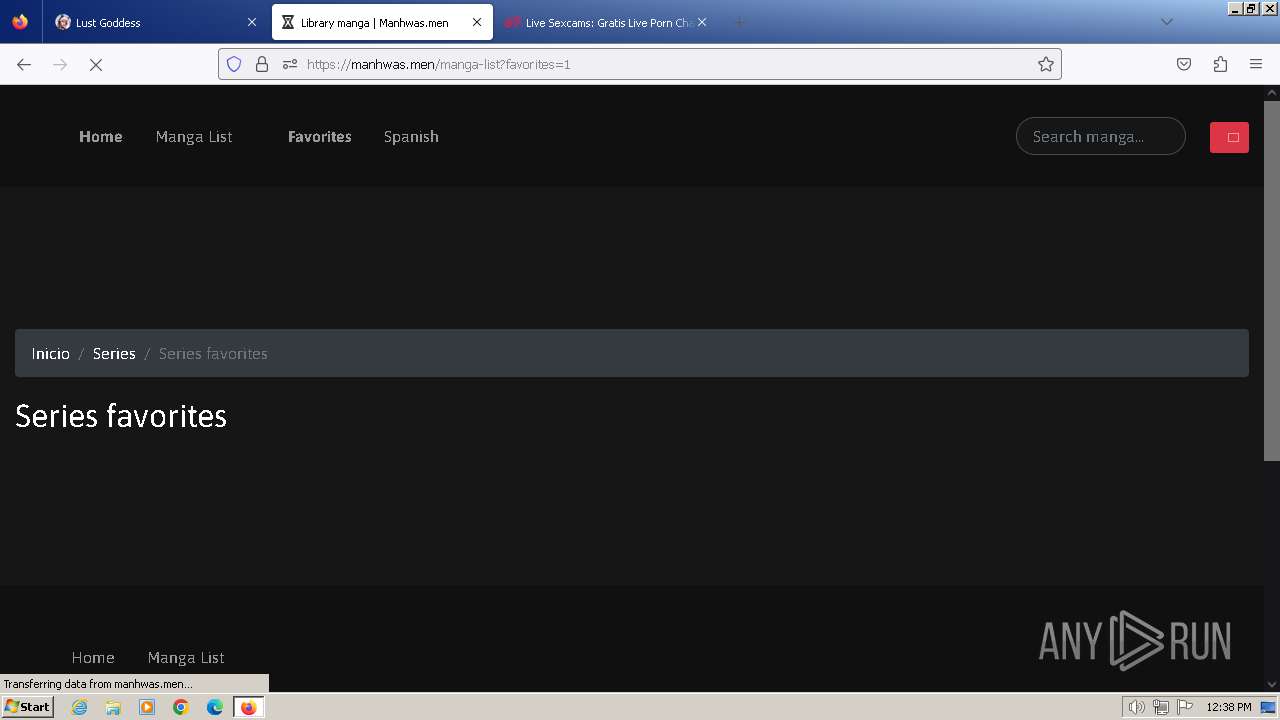Screen dimensions: 1280x720
Task: Follow the Inicio breadcrumb link
Action: coord(51,353)
